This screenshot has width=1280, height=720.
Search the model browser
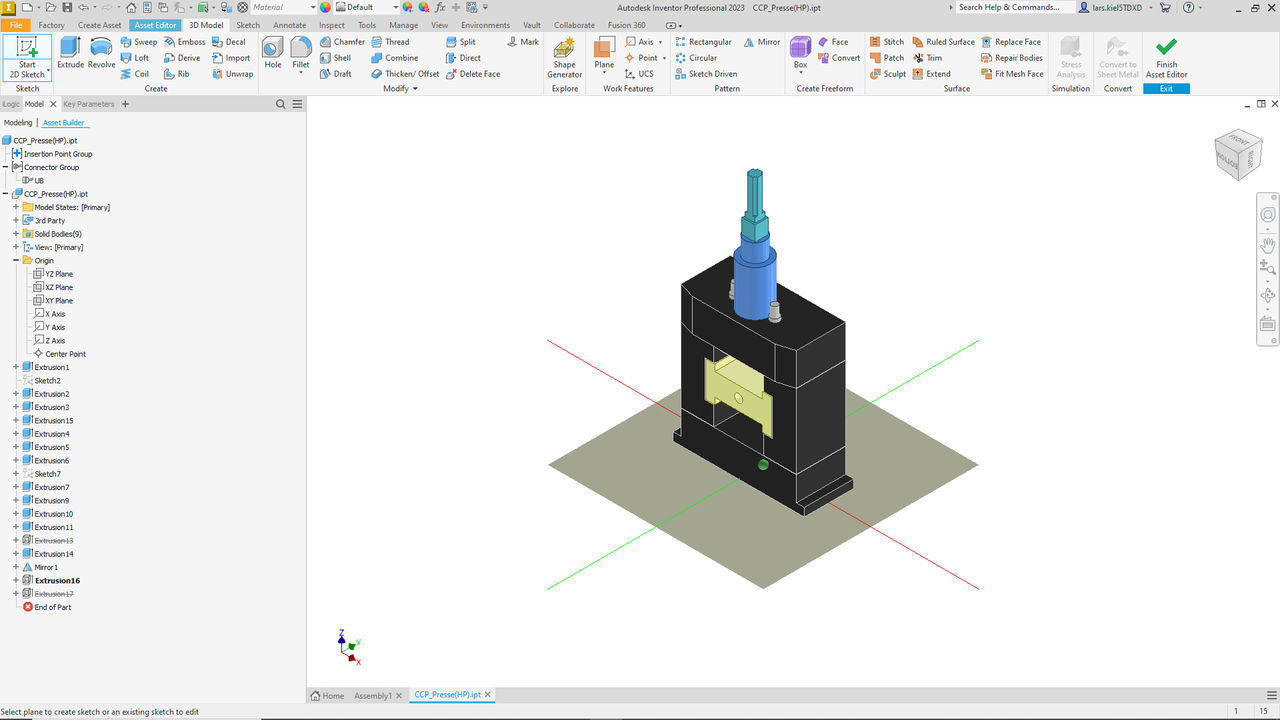coord(281,104)
